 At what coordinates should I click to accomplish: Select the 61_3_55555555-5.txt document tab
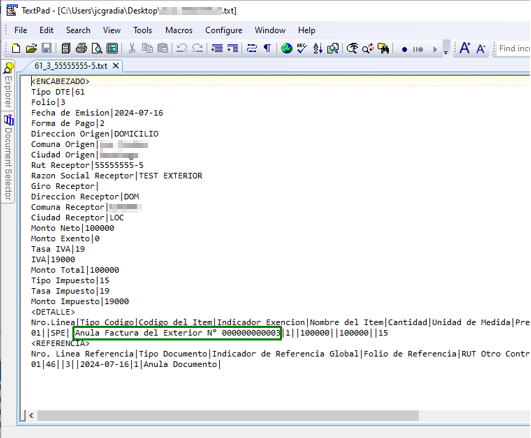[x=71, y=66]
